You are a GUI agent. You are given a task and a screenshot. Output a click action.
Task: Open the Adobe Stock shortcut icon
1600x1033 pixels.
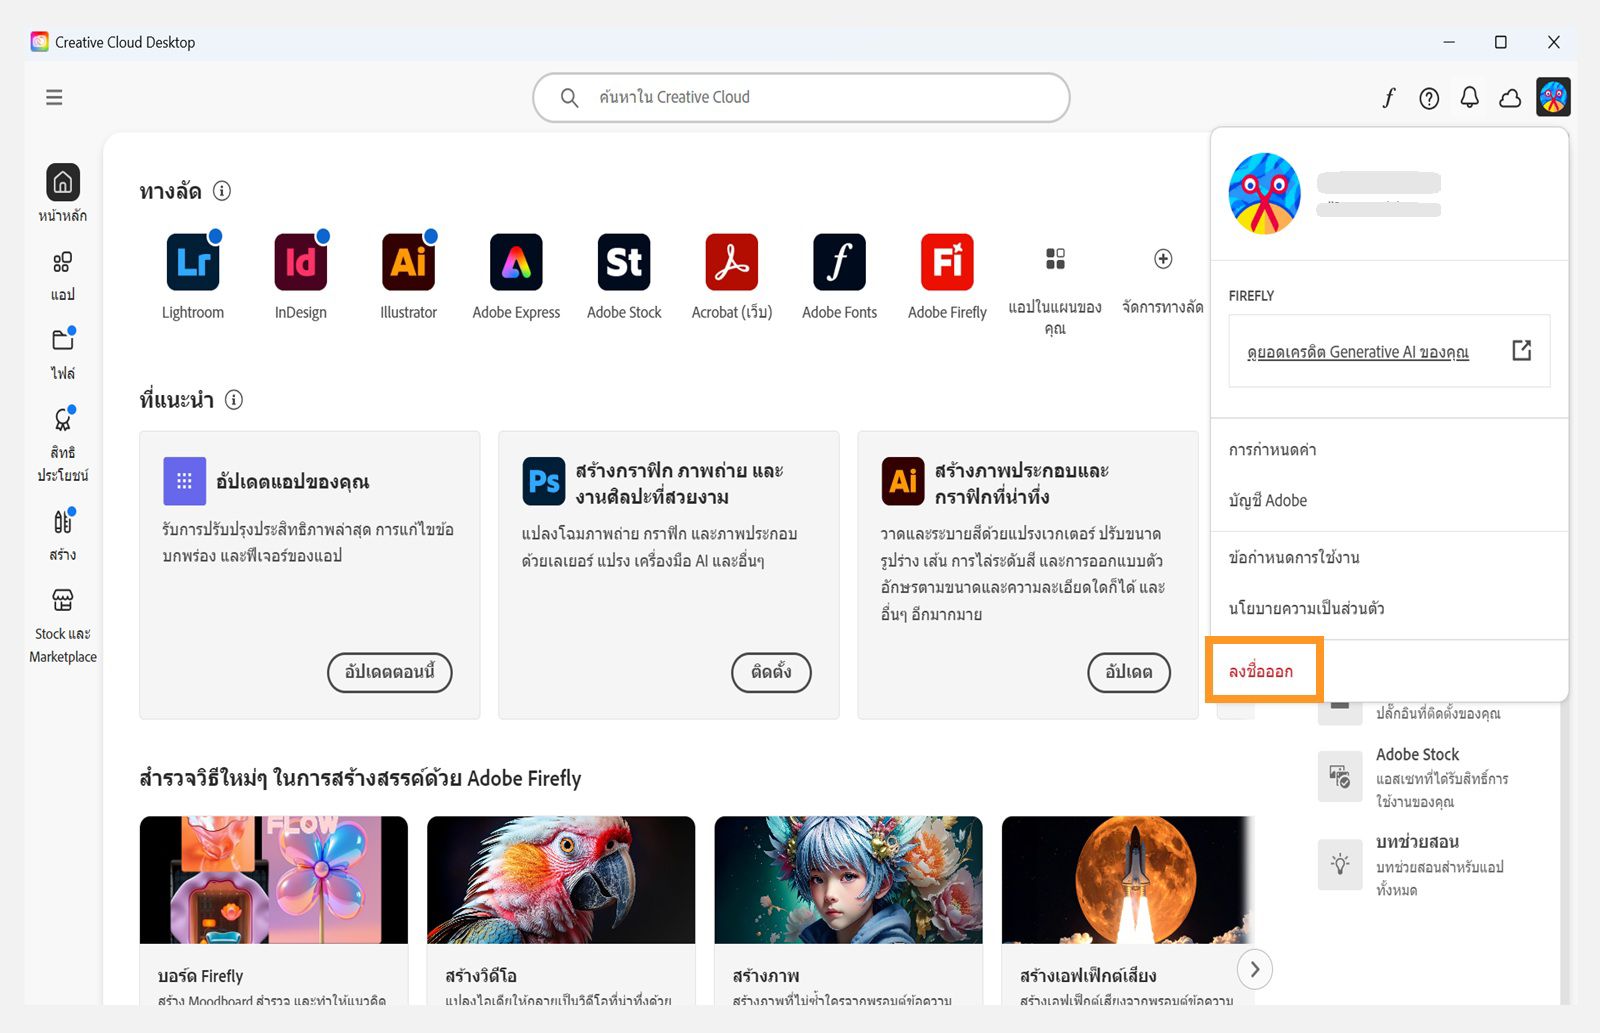(624, 262)
